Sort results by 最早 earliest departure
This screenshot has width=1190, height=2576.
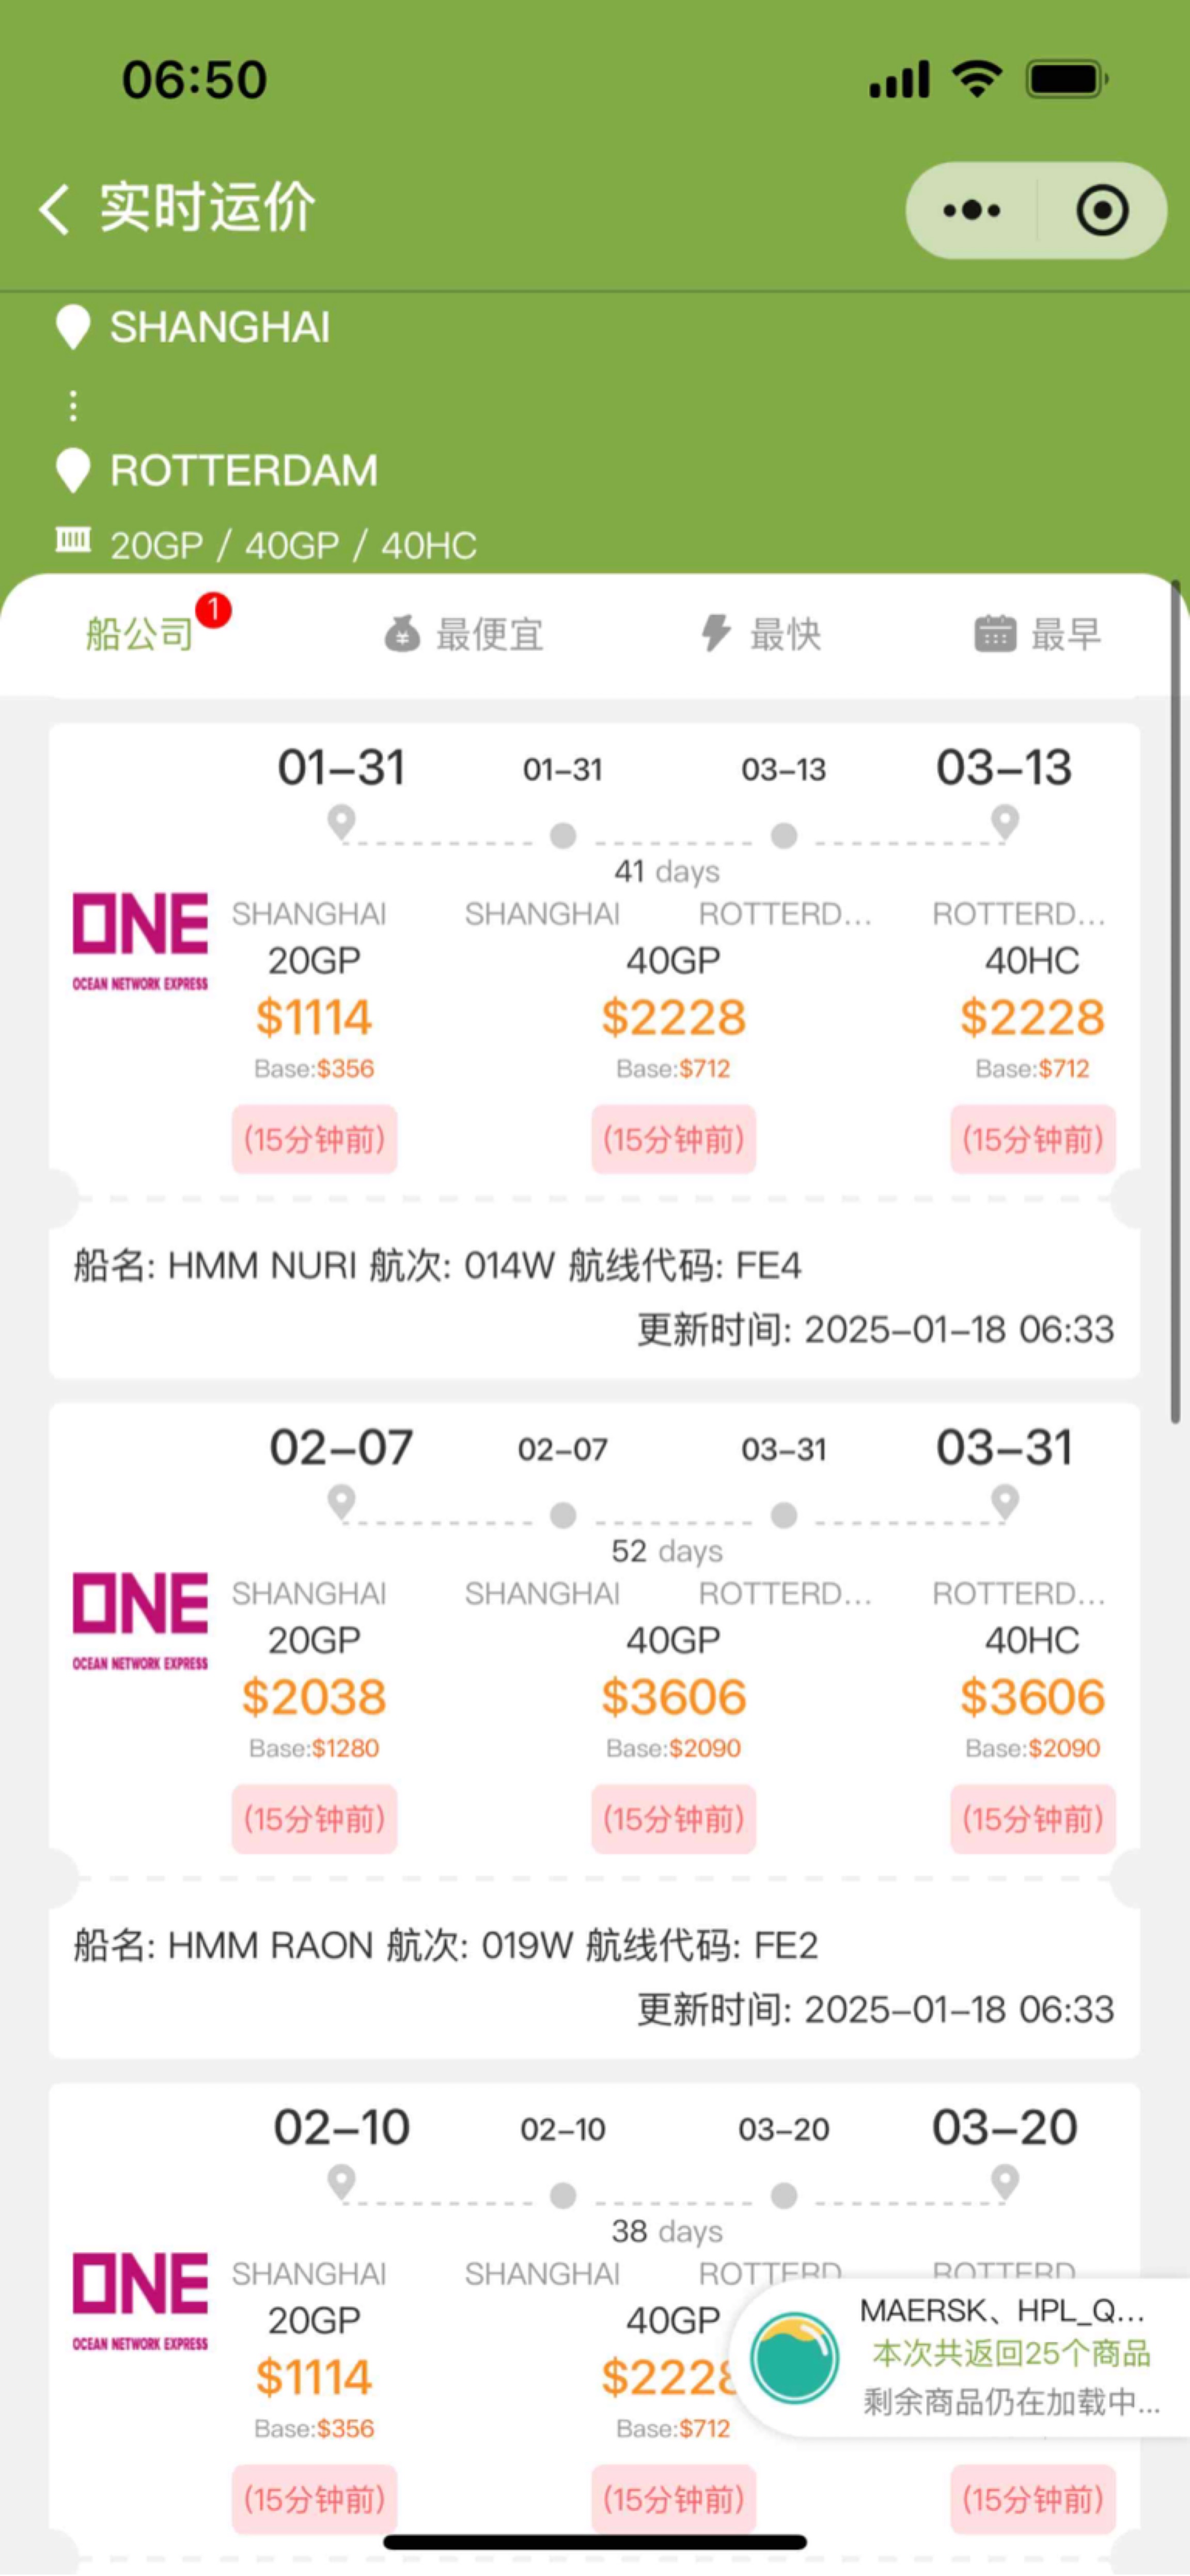1038,634
